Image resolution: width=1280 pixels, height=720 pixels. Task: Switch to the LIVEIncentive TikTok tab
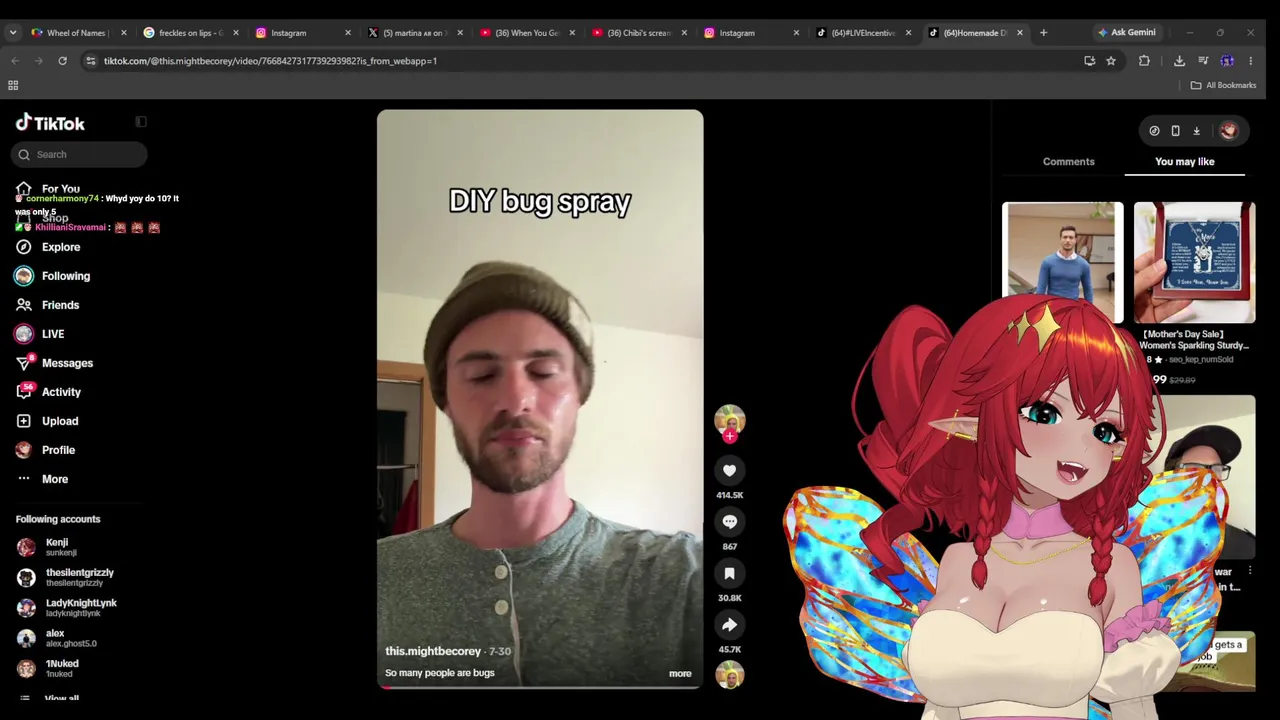coord(864,33)
